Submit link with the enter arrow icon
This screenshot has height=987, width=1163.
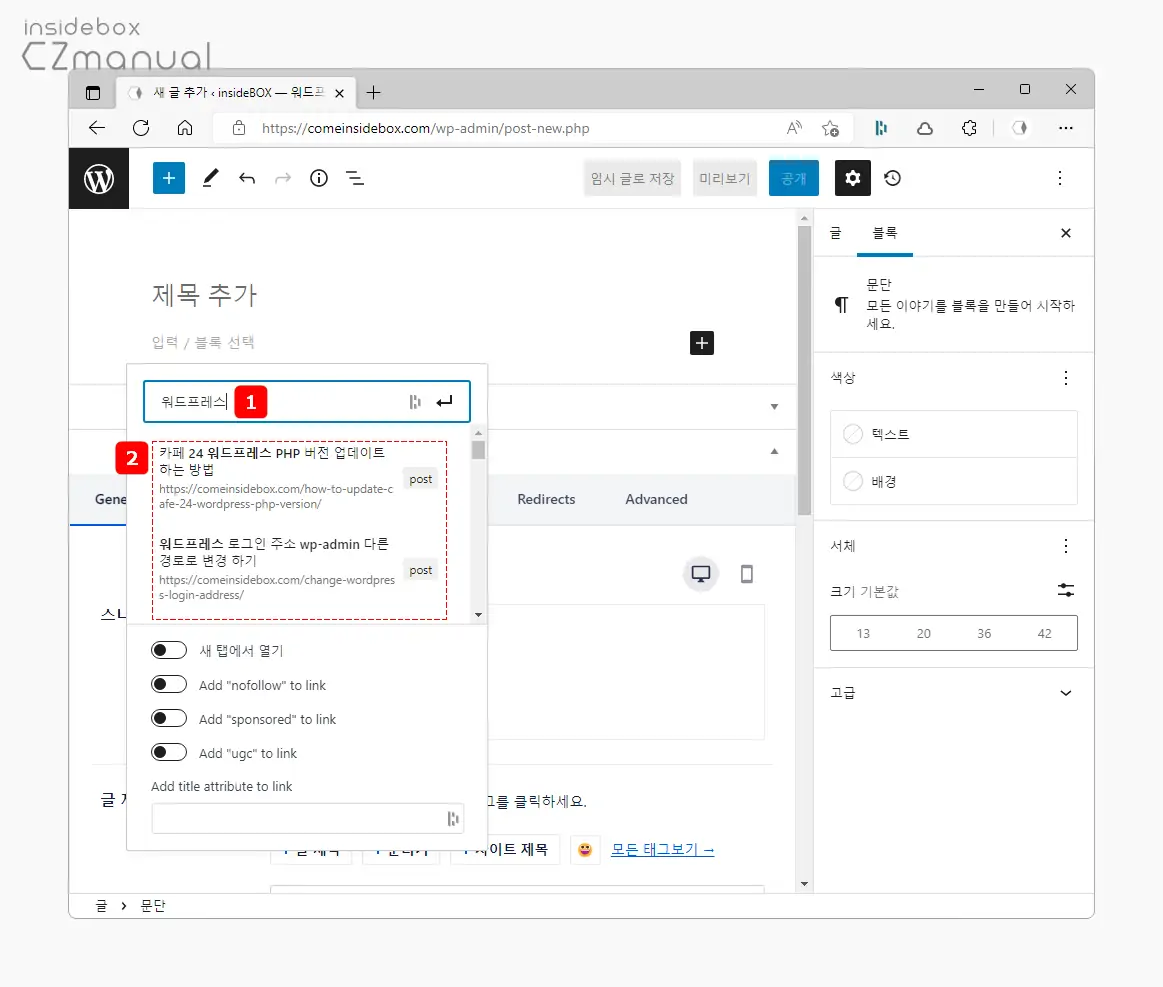point(444,402)
